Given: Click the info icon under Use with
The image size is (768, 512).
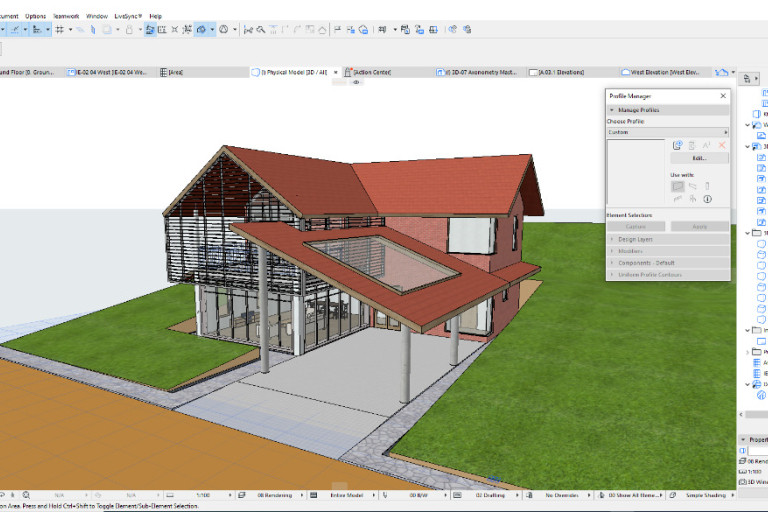Looking at the screenshot, I should click(707, 199).
